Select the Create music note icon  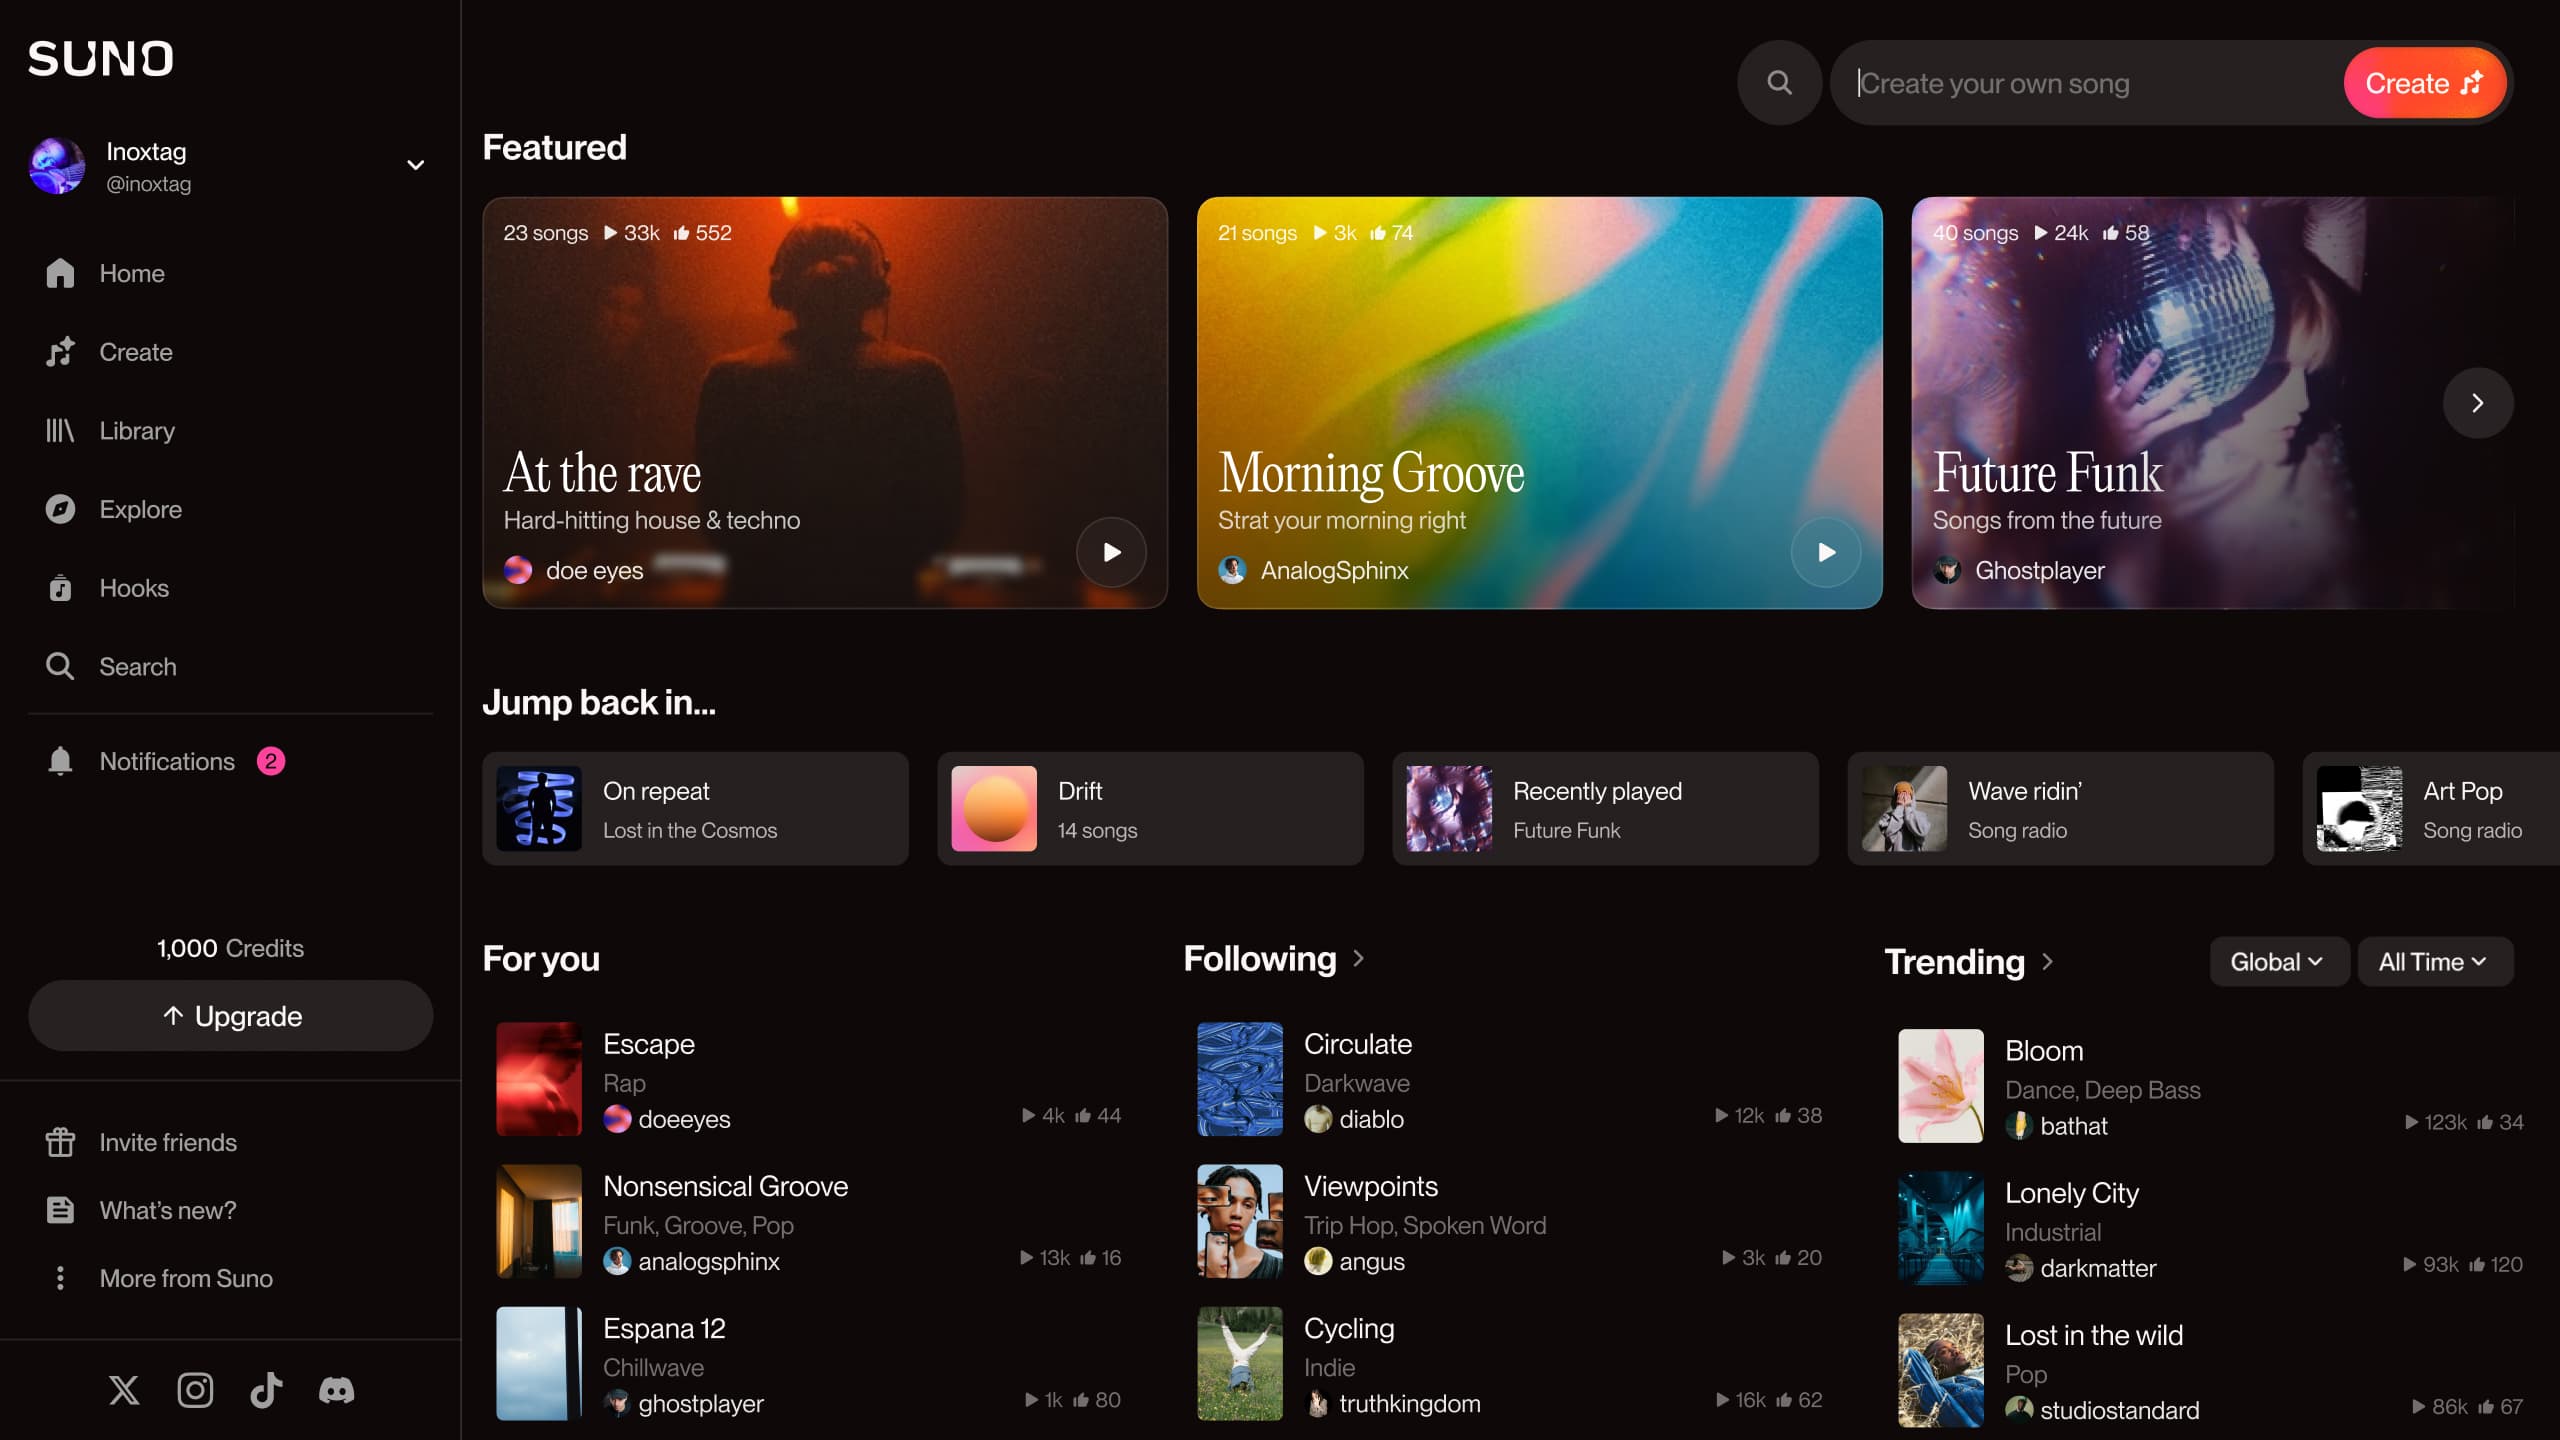tap(60, 352)
